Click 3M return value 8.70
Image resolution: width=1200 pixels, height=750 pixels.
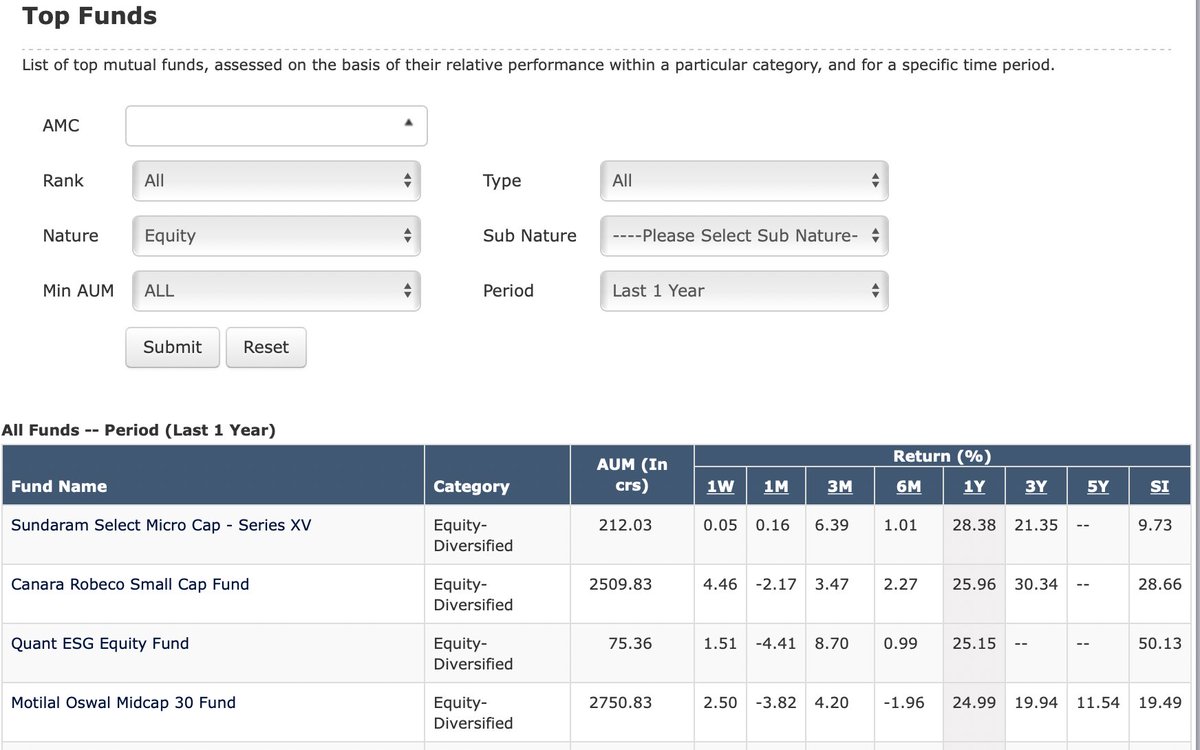point(832,643)
